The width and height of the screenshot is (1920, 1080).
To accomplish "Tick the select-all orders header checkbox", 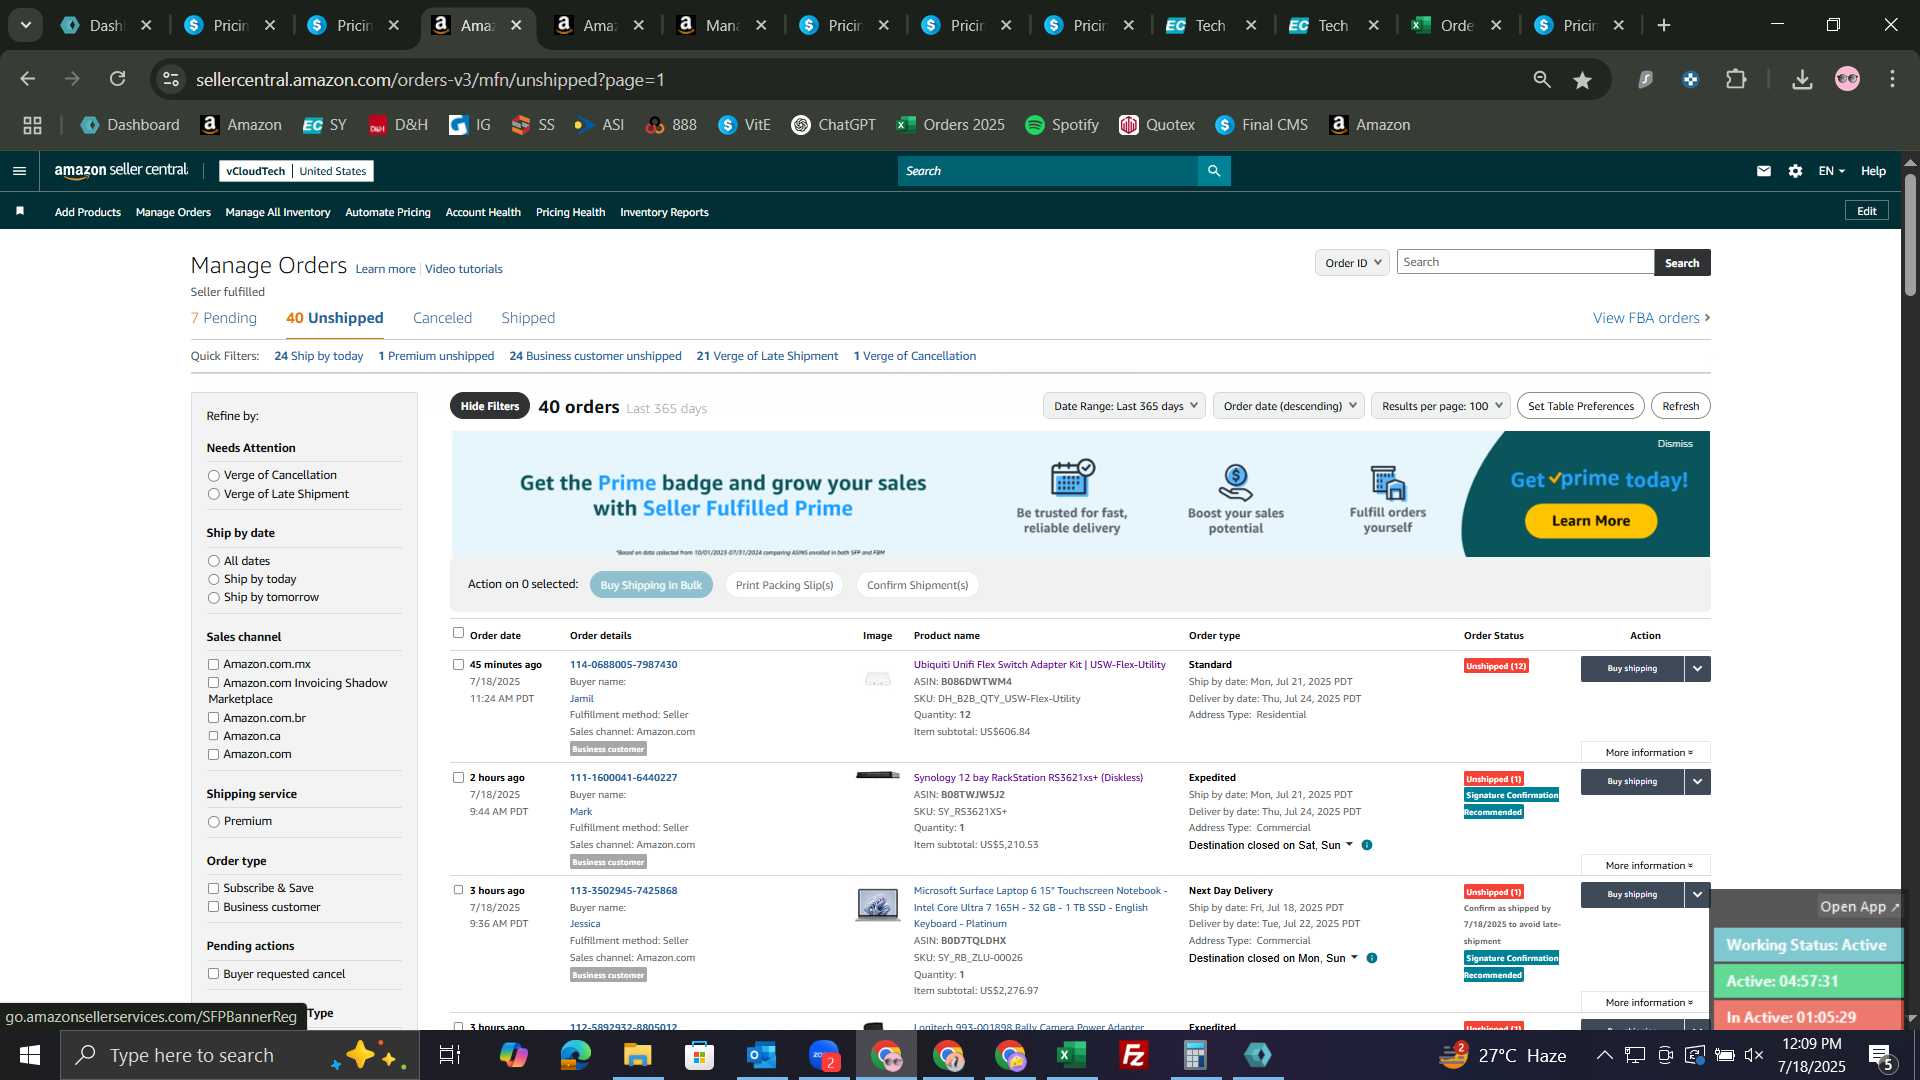I will (x=458, y=633).
